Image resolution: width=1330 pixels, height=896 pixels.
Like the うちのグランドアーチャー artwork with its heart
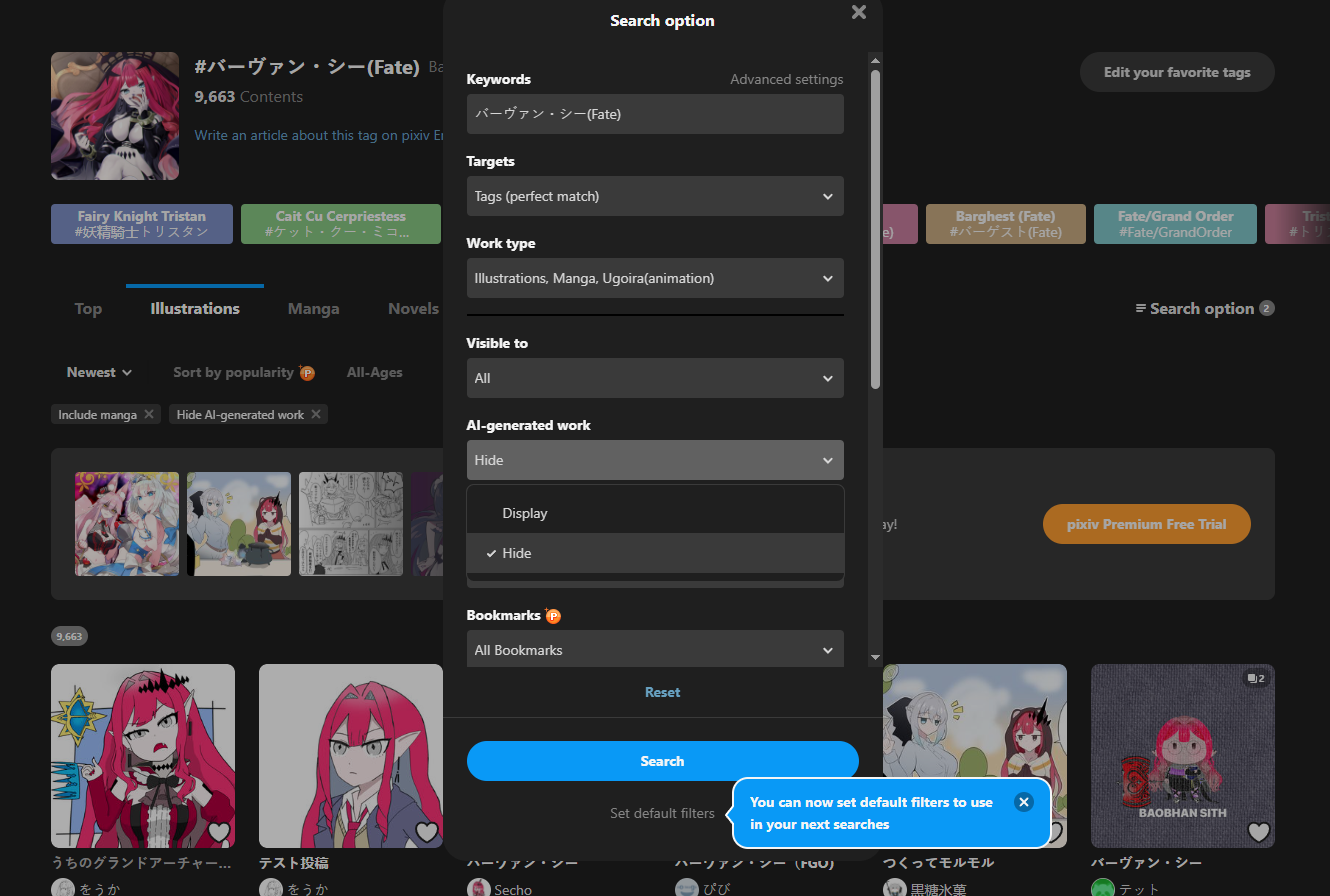(x=219, y=832)
